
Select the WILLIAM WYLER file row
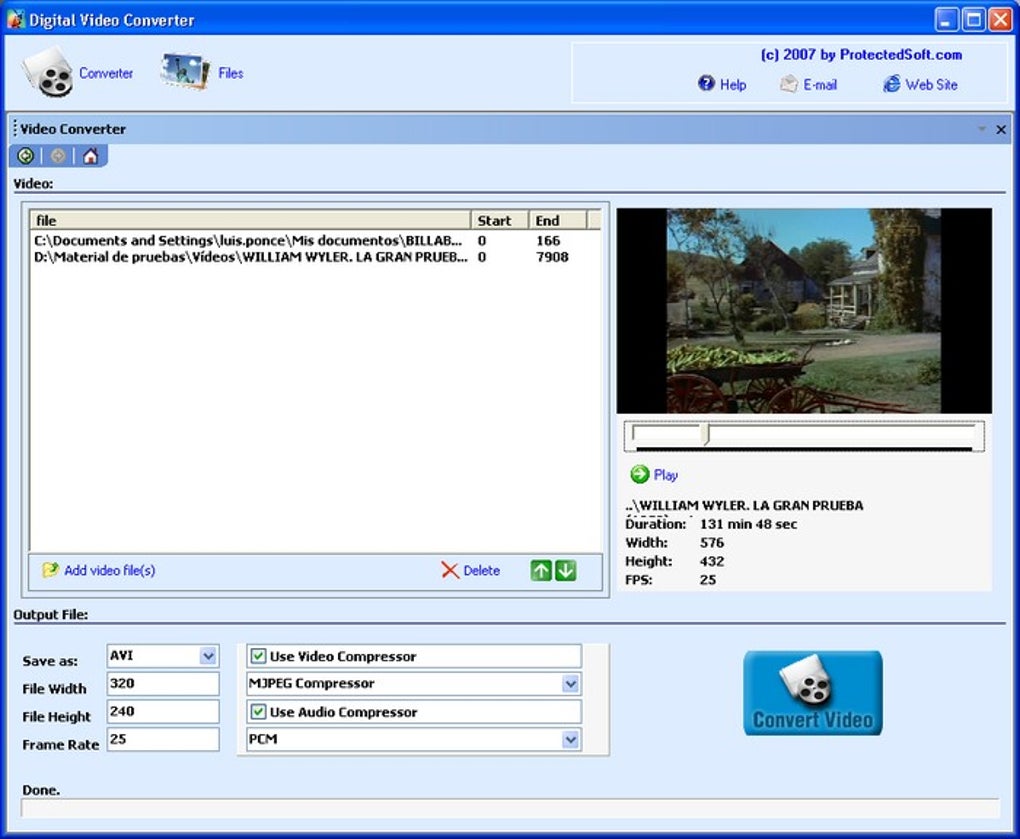315,257
